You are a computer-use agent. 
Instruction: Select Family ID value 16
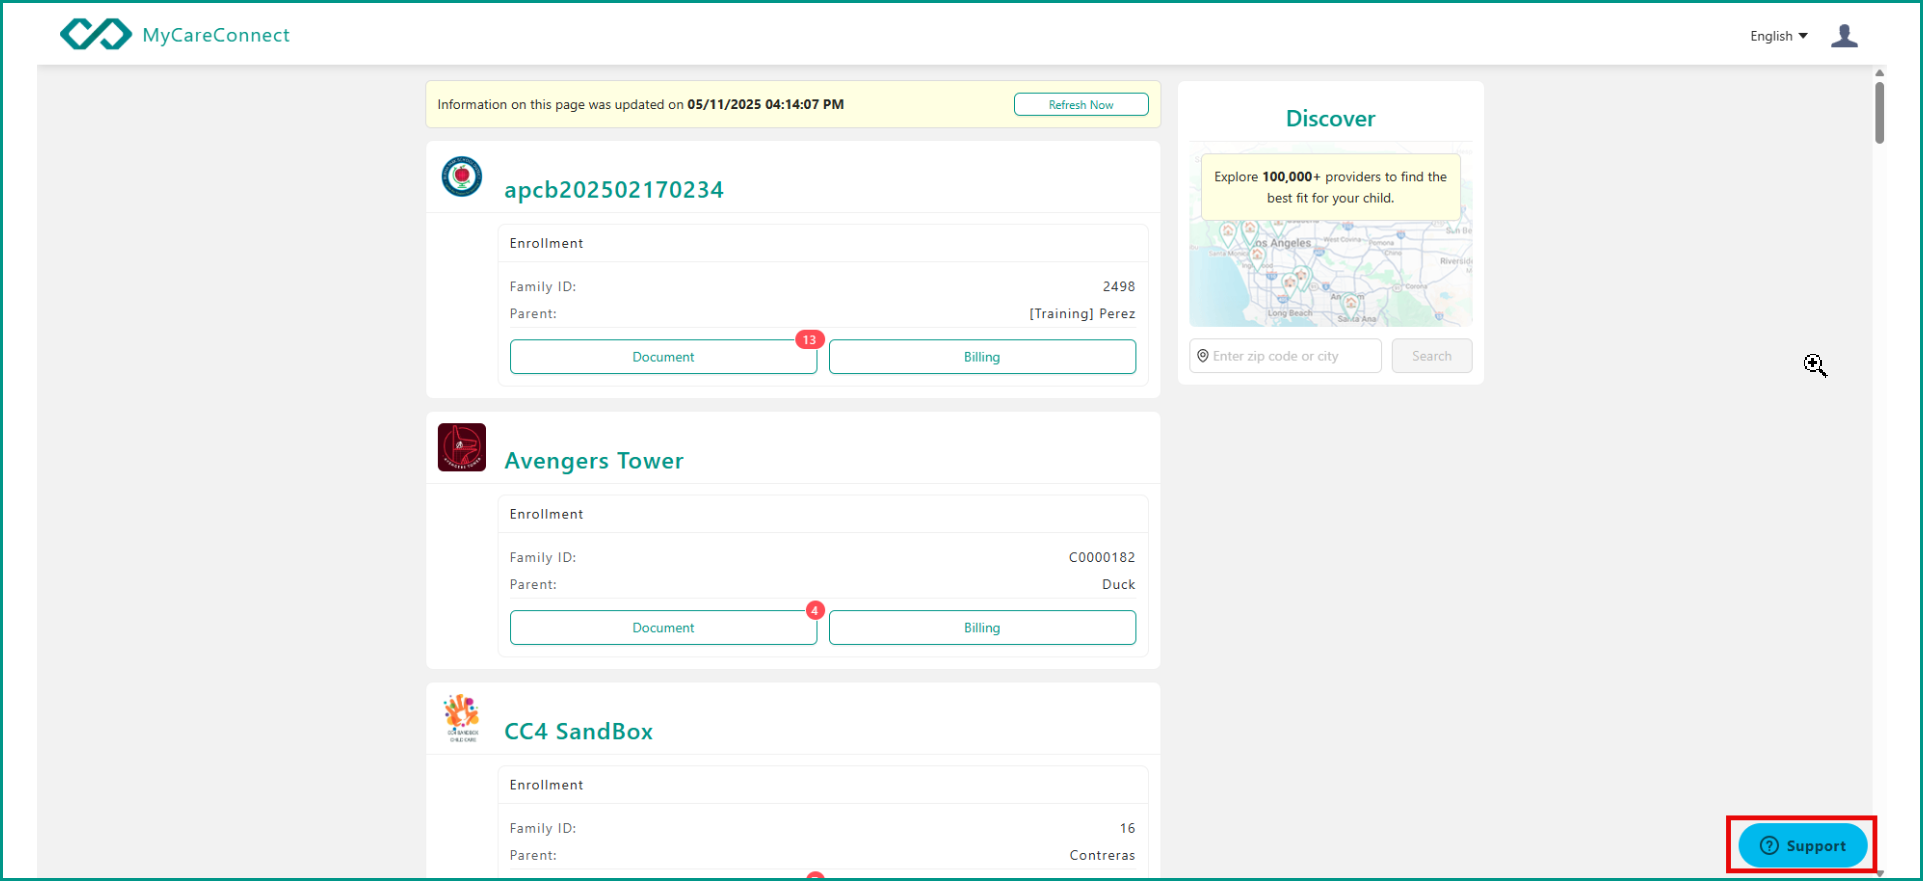(1127, 828)
